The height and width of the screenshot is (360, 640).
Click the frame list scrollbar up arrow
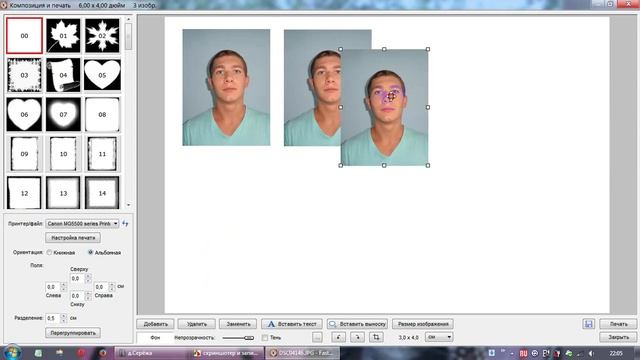pos(129,19)
